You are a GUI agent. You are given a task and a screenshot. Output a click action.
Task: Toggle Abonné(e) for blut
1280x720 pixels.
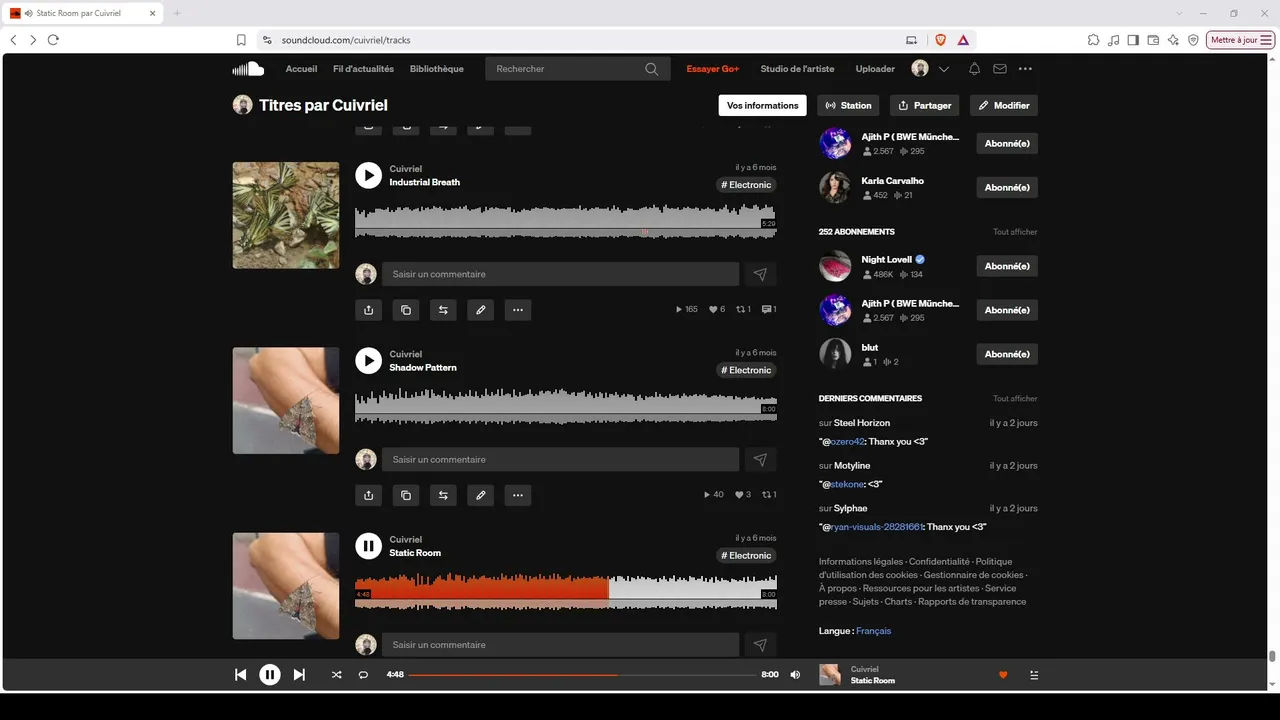[x=1007, y=354]
